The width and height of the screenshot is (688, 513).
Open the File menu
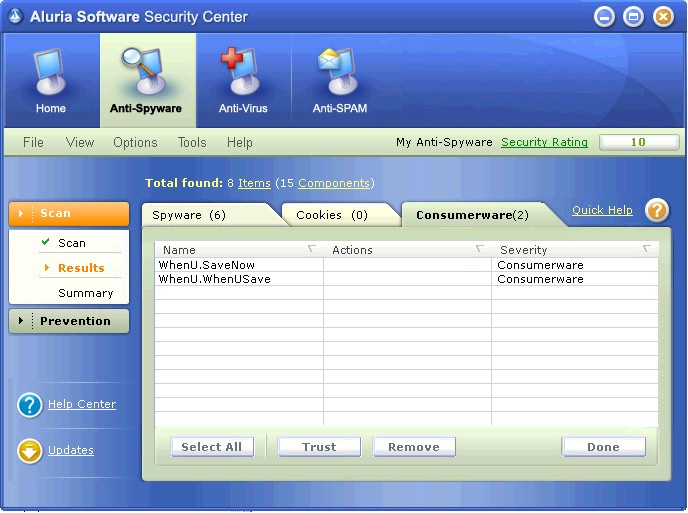(33, 142)
